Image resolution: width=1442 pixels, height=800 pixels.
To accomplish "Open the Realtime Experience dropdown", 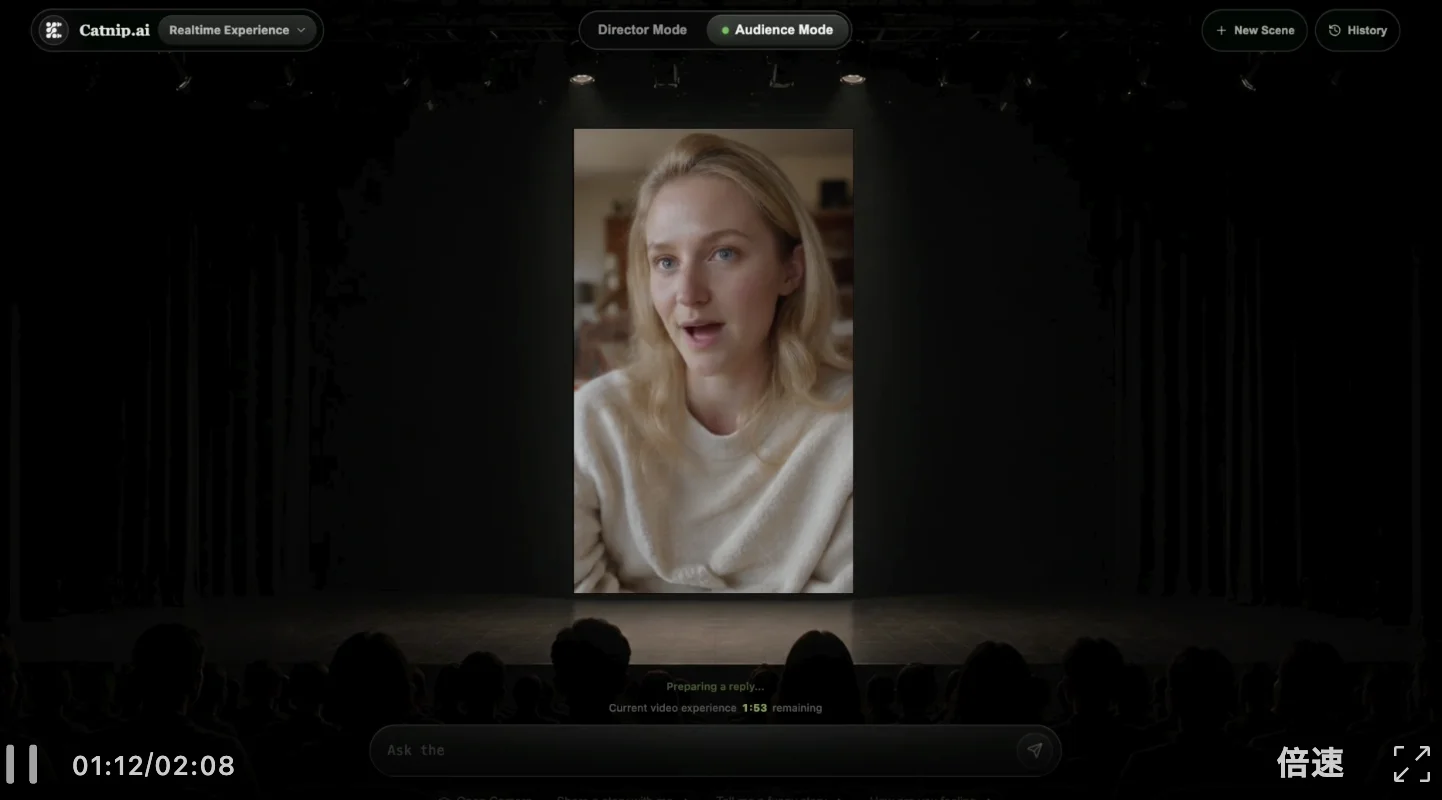I will tap(237, 30).
